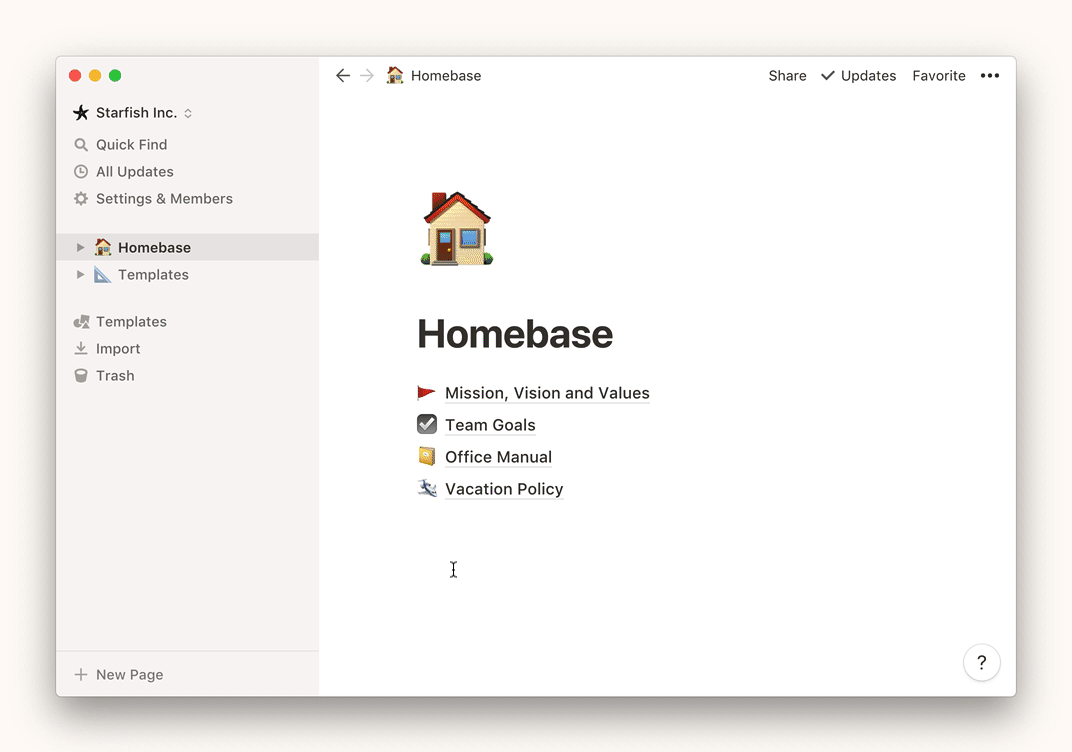Click the Share button in top bar

[x=787, y=76]
